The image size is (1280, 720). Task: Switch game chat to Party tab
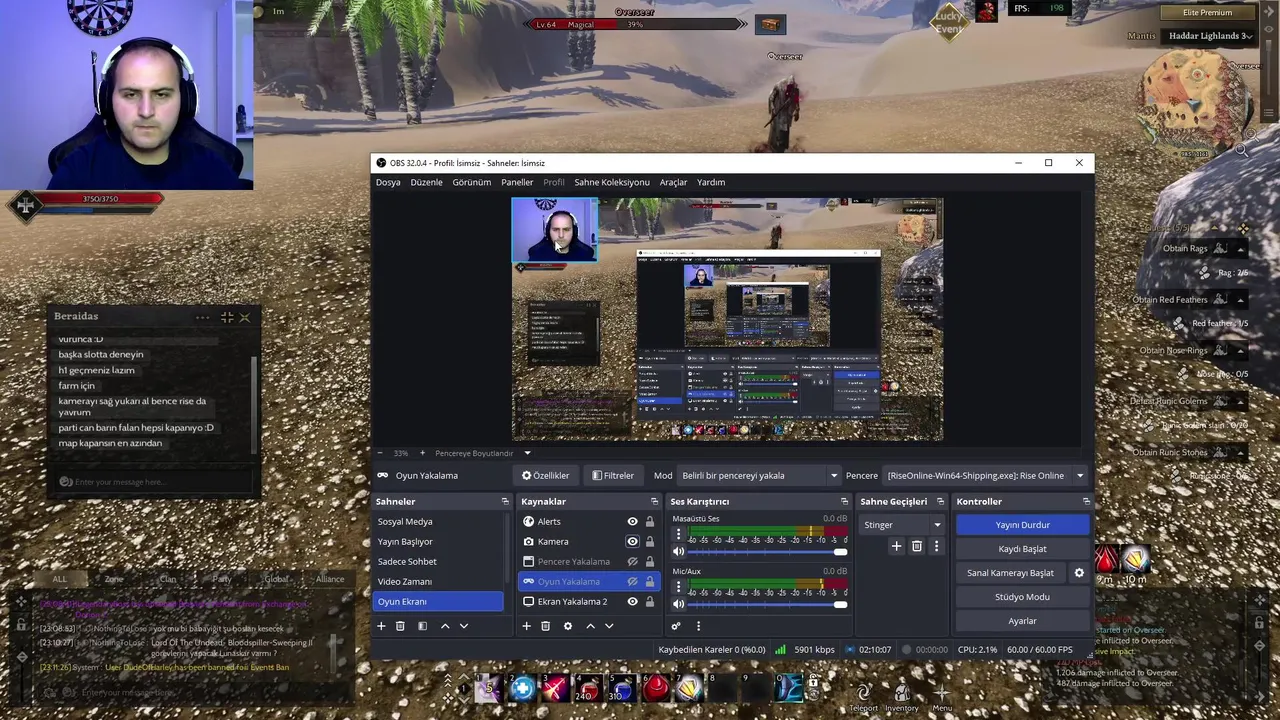(221, 579)
